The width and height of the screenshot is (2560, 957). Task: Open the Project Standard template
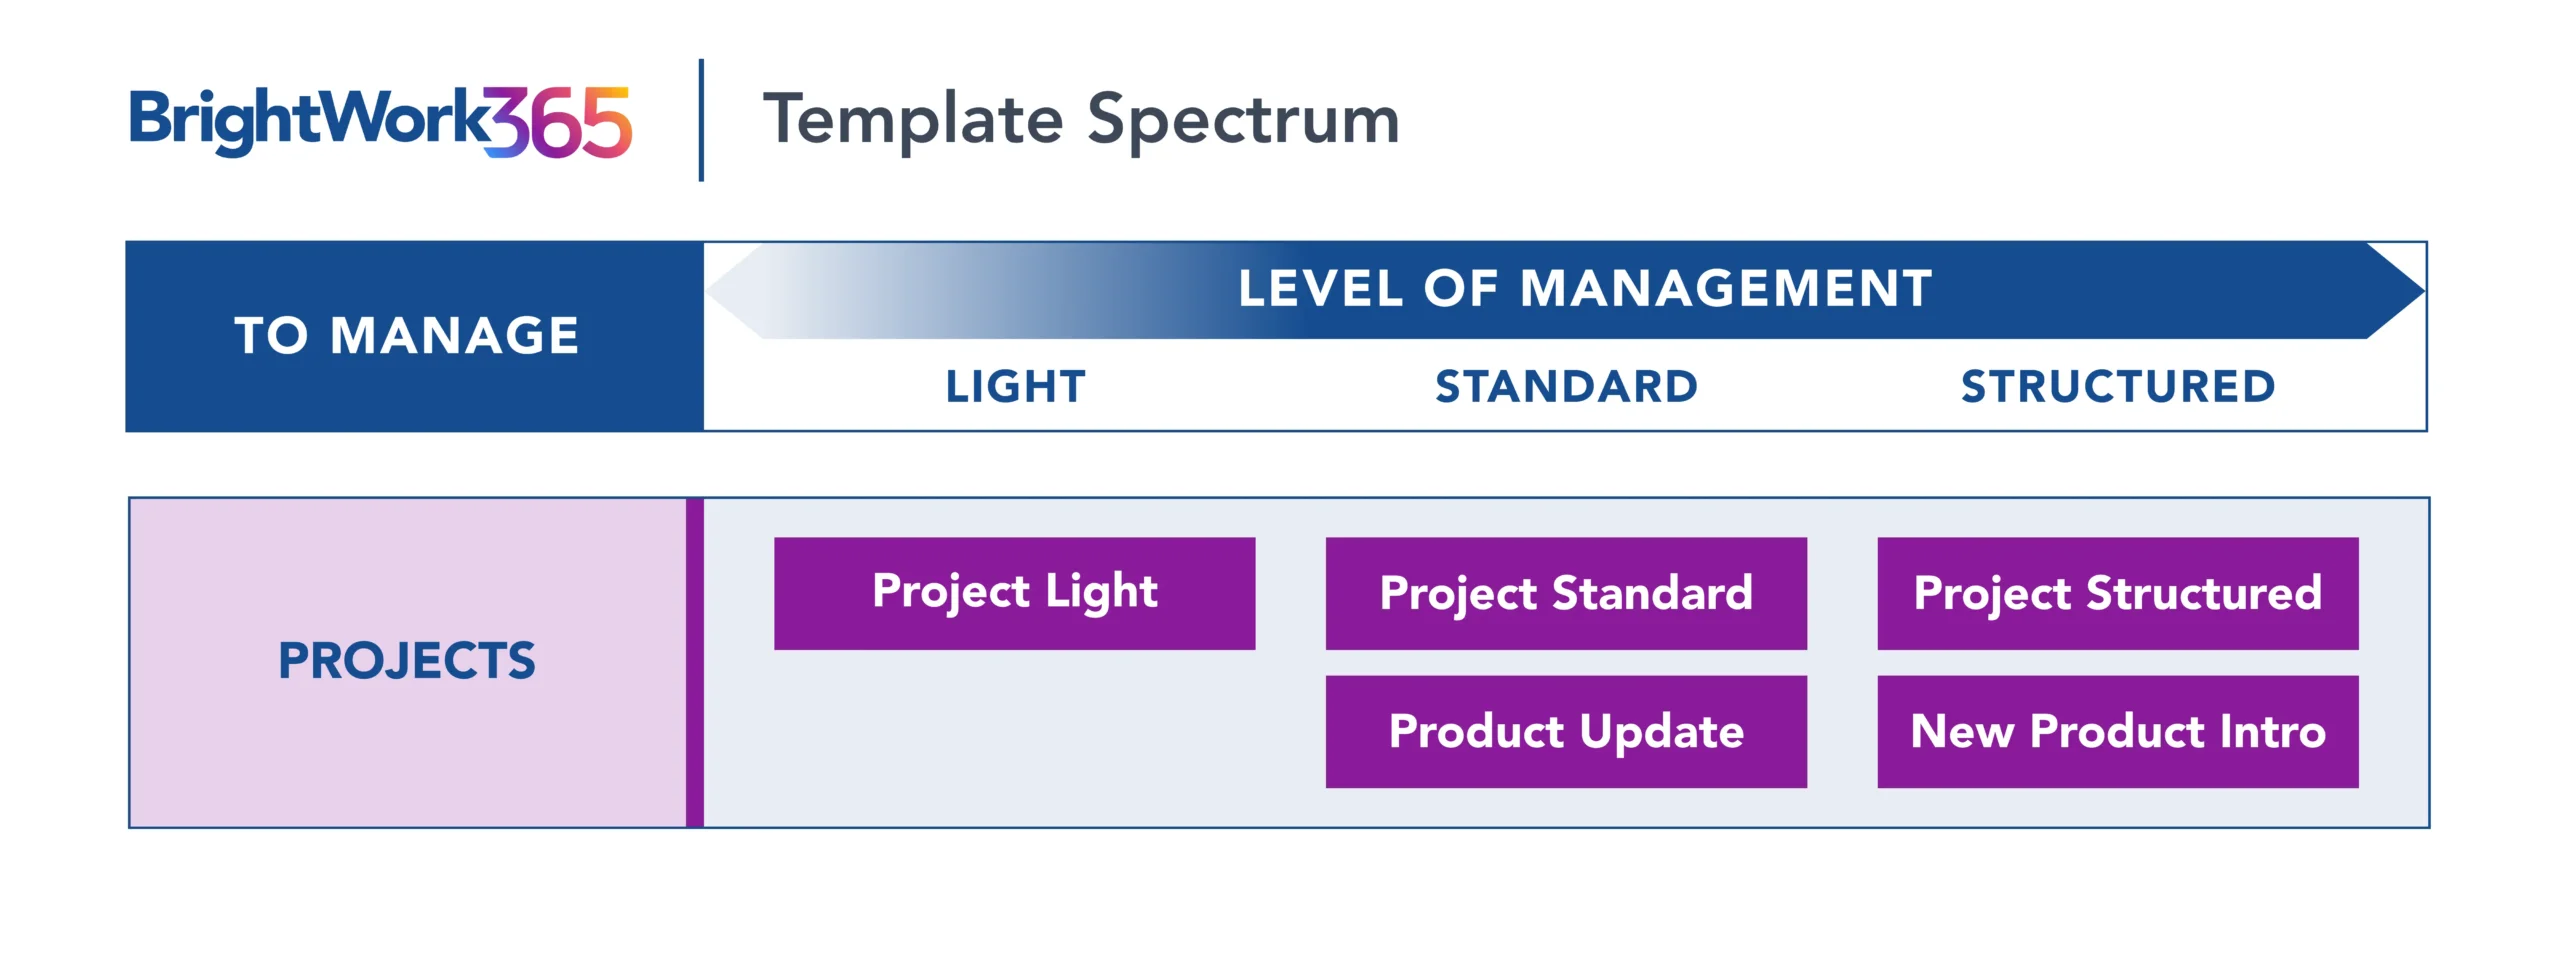click(1566, 593)
